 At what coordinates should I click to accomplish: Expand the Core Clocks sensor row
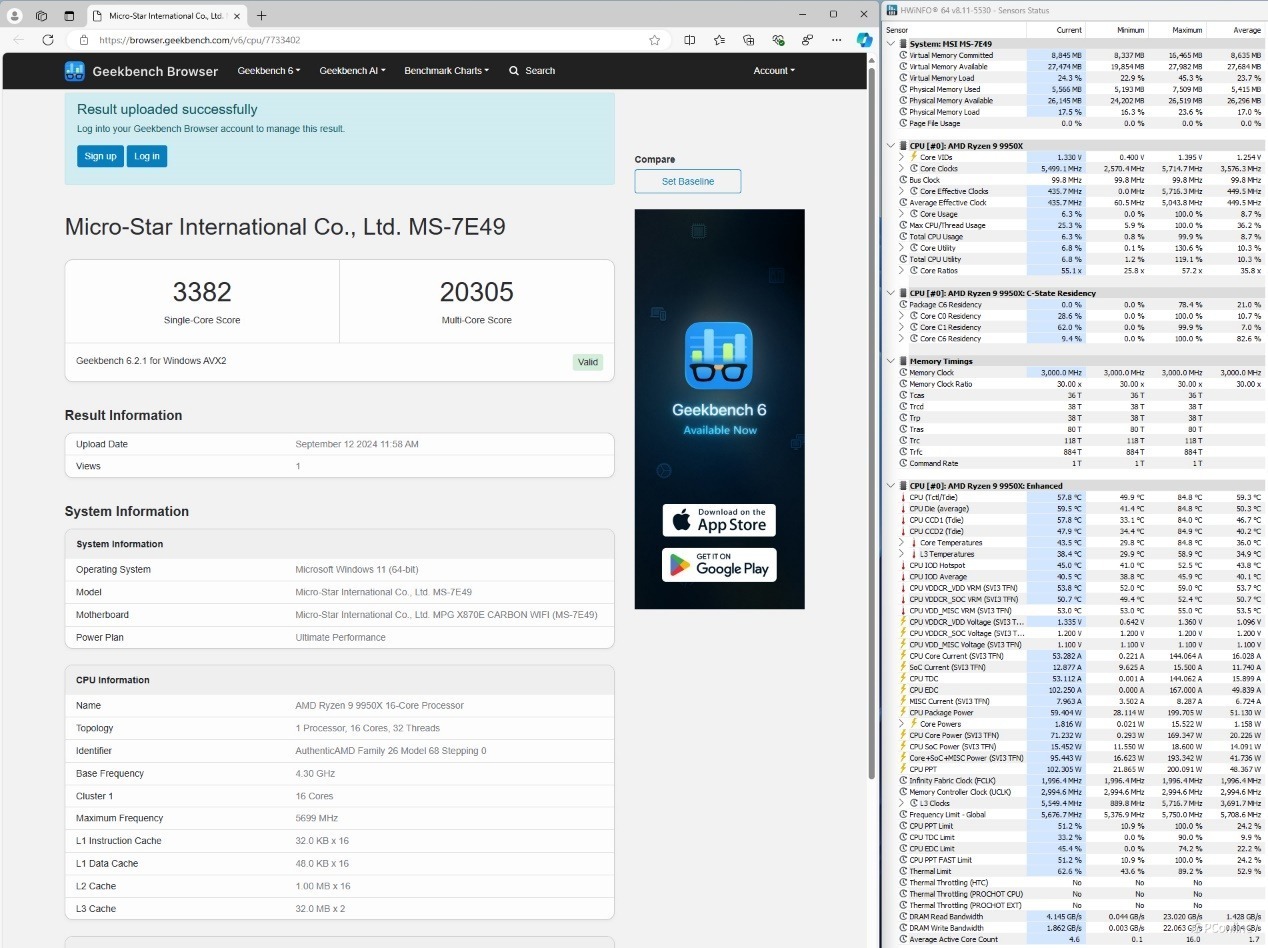click(x=901, y=169)
